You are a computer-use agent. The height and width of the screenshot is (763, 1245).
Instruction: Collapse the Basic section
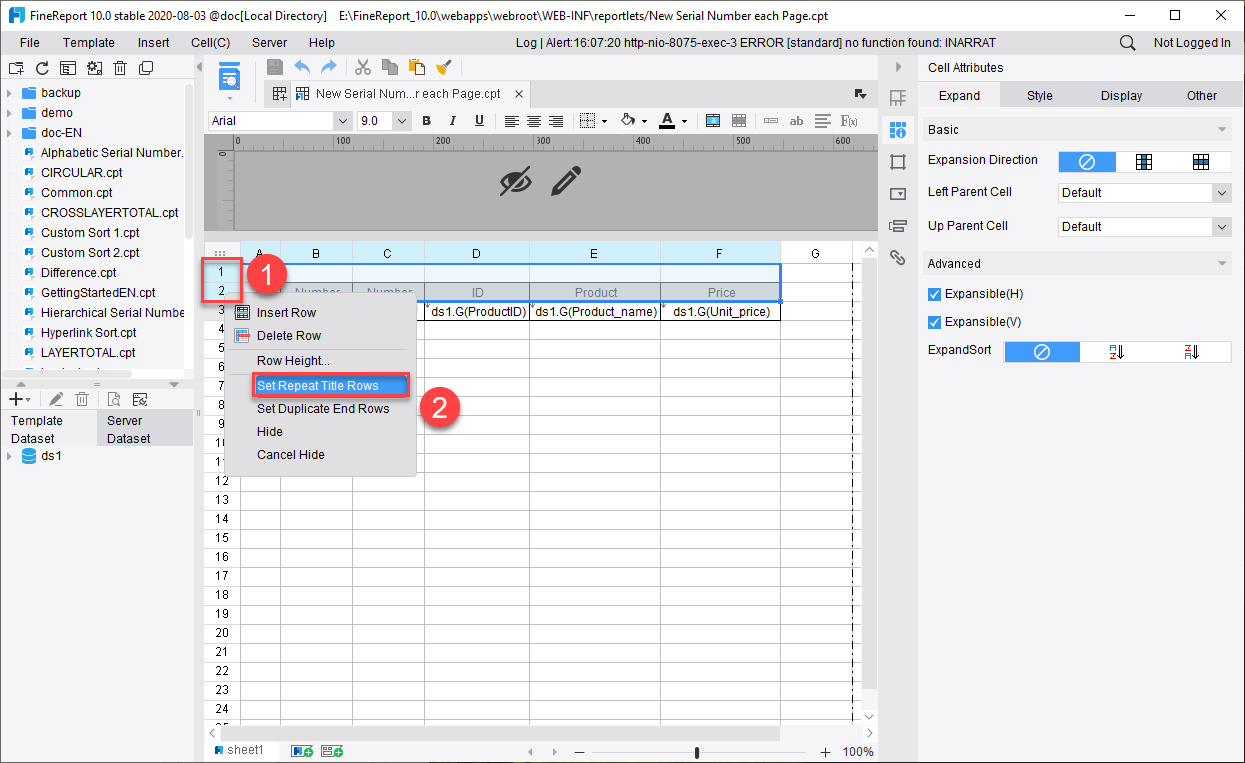(1222, 130)
